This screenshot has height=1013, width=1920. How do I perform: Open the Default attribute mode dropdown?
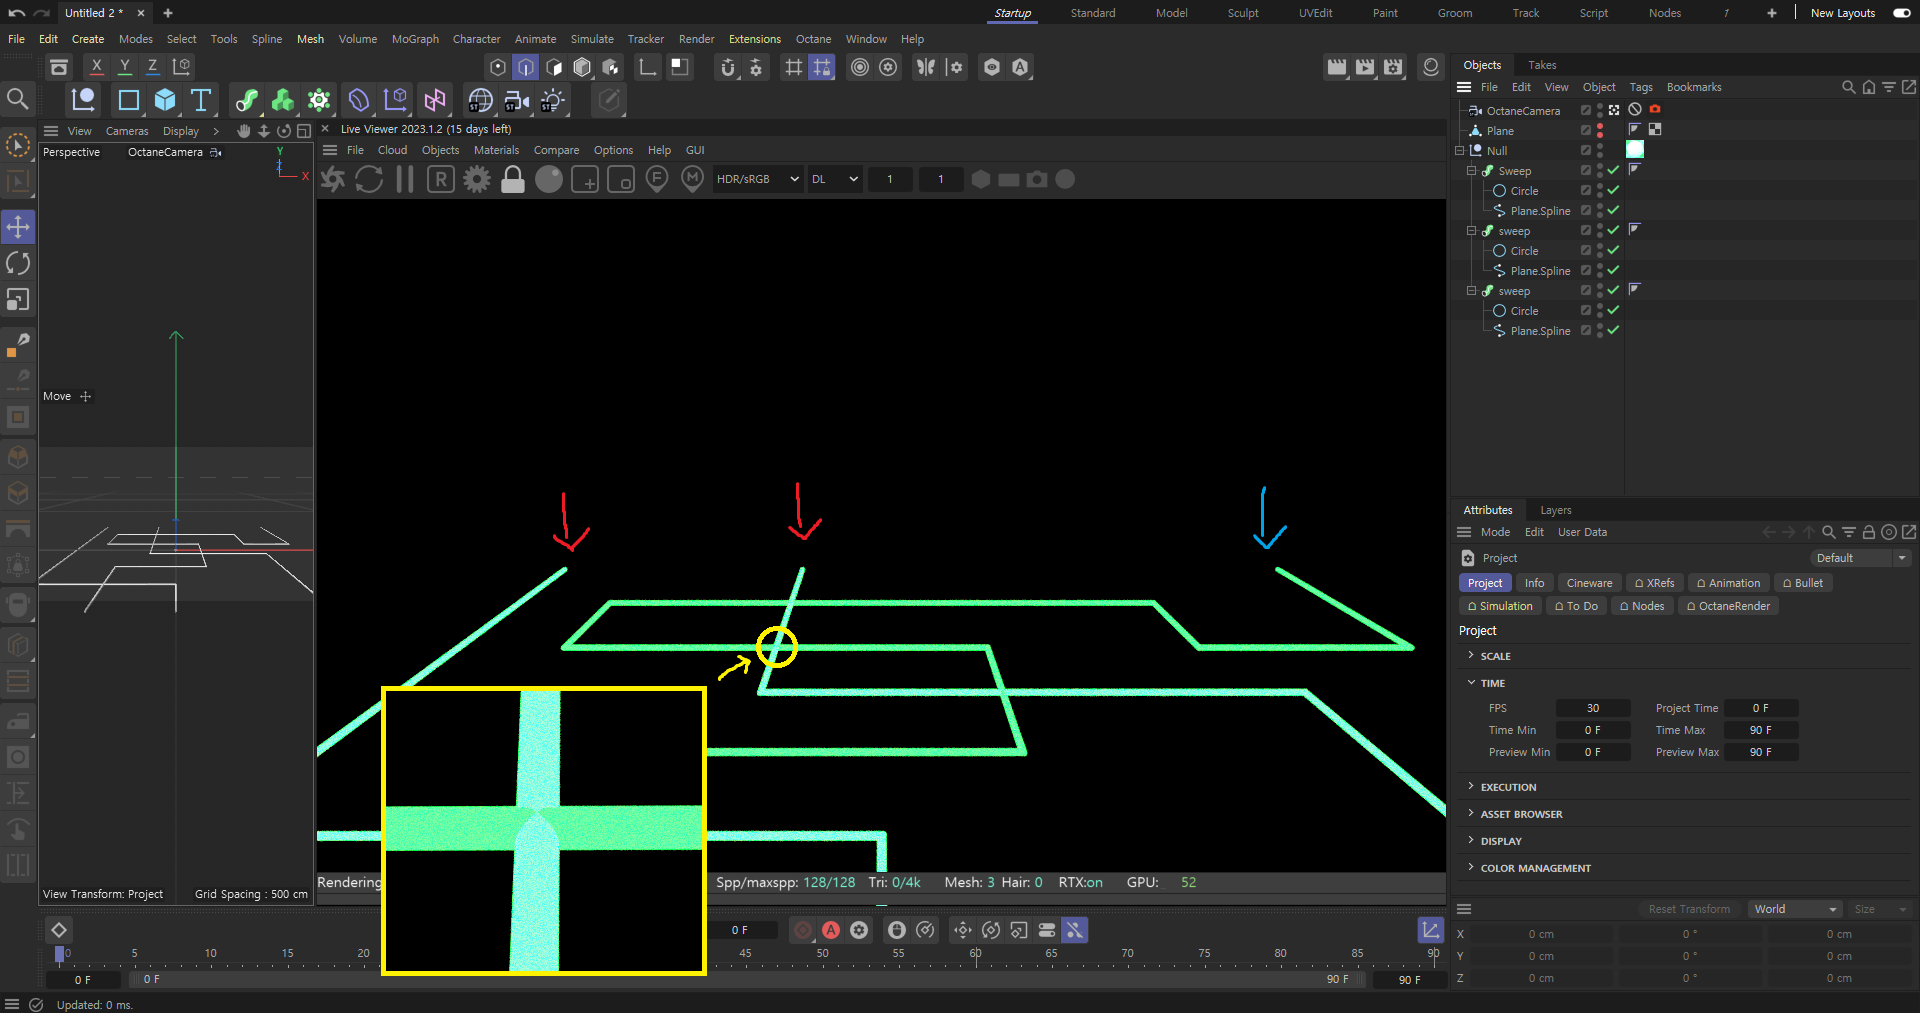(x=1860, y=558)
